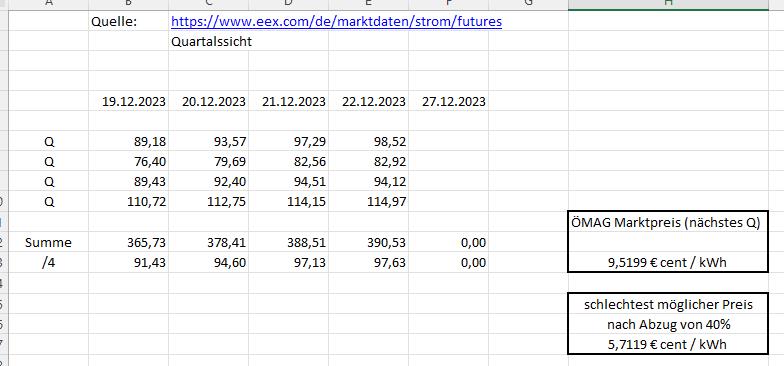The width and height of the screenshot is (784, 366).
Task: Open the eex.com futures hyperlink
Action: (336, 22)
